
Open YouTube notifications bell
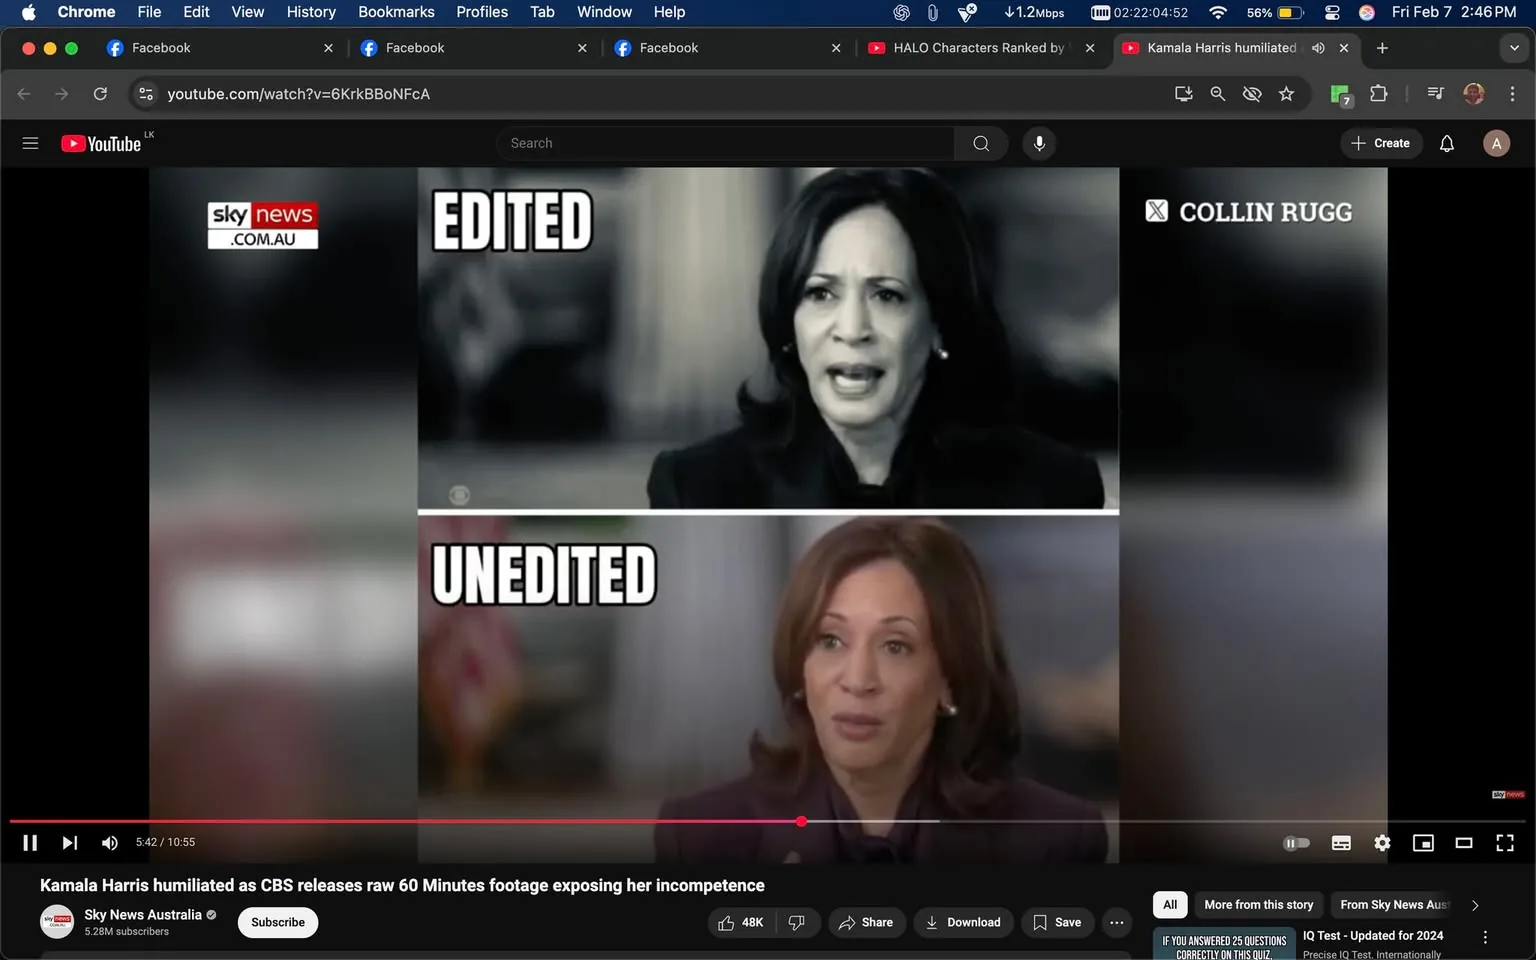1446,142
